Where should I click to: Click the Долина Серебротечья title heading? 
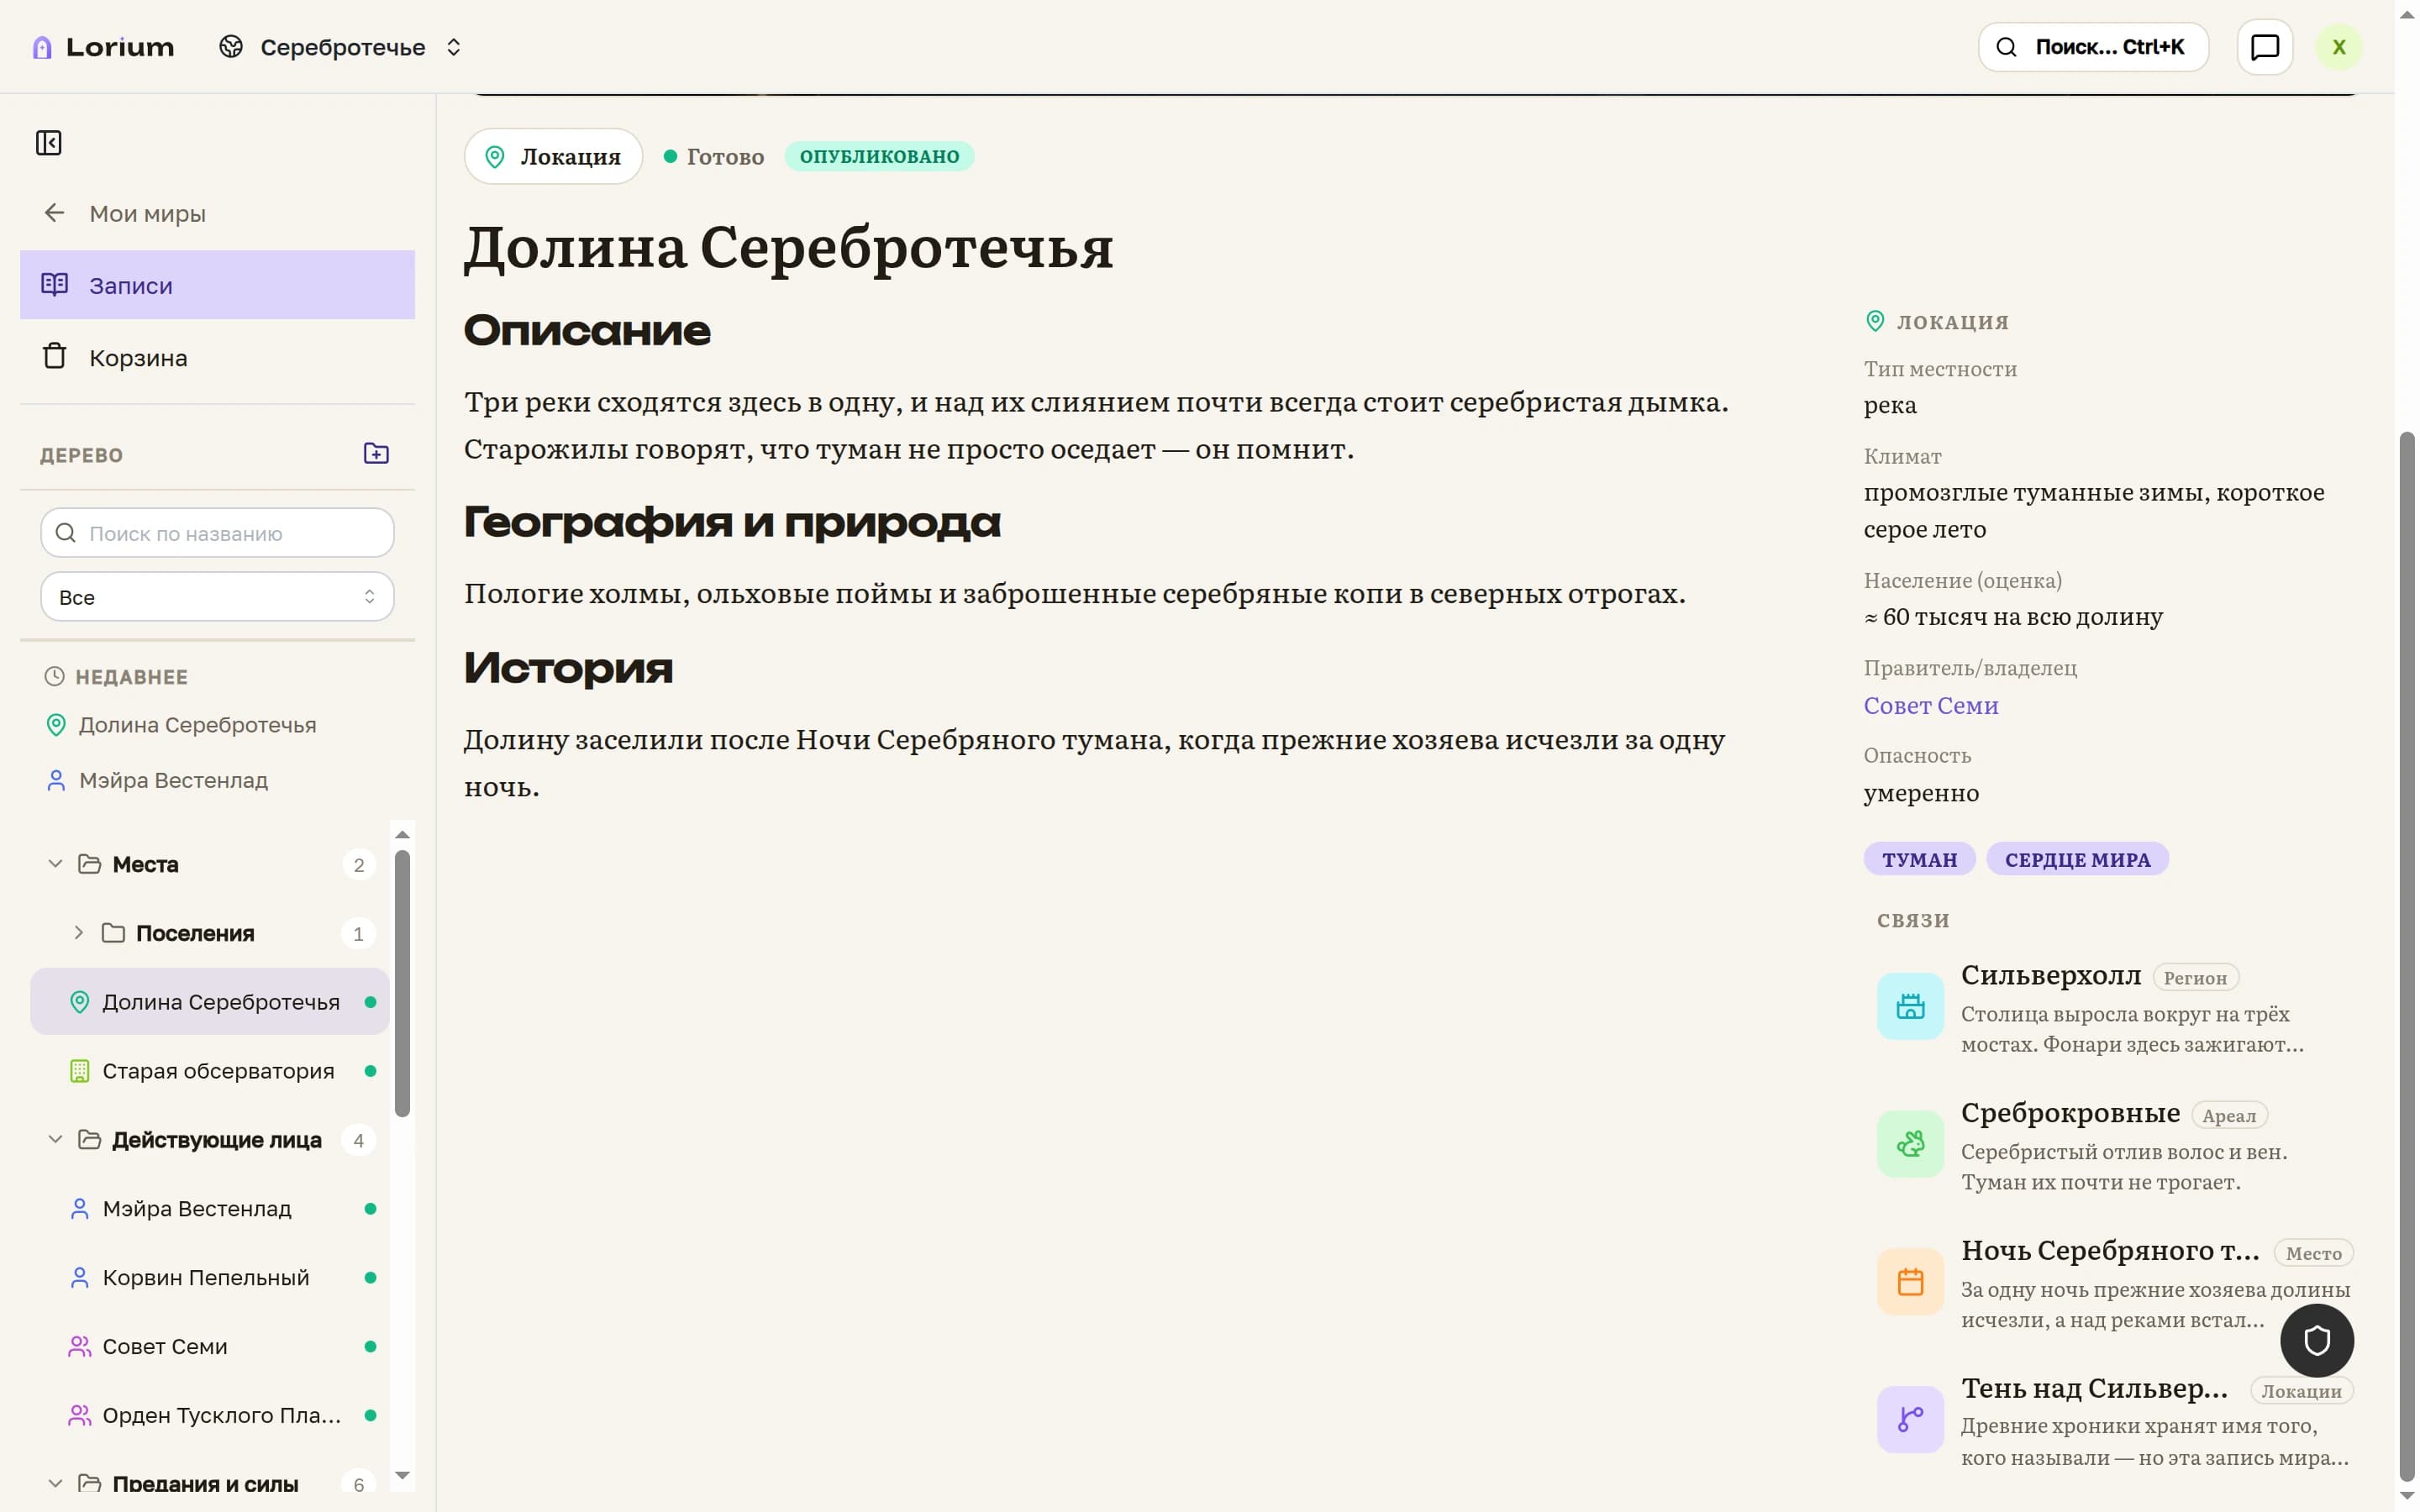[x=788, y=247]
